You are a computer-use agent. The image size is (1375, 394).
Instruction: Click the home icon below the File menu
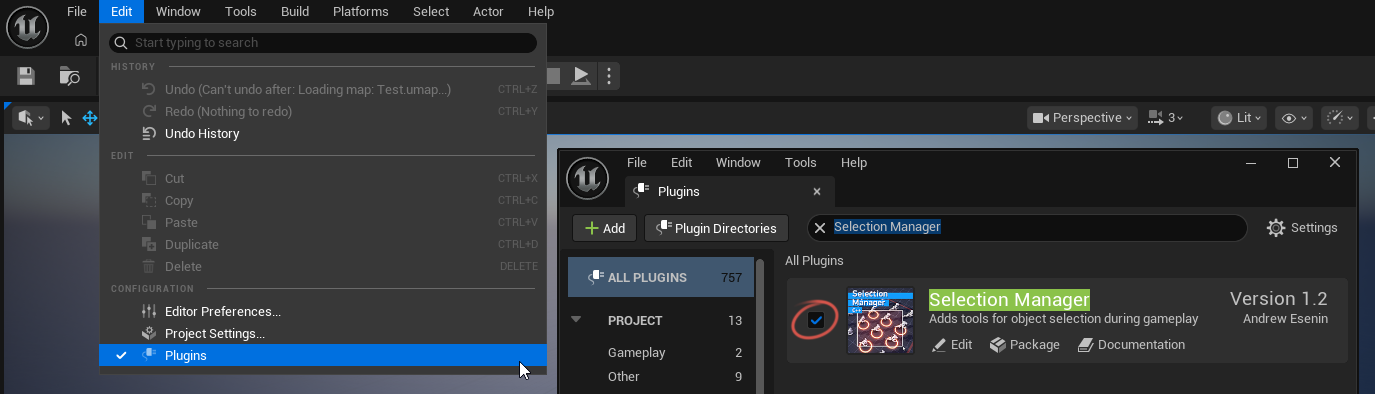click(x=81, y=40)
